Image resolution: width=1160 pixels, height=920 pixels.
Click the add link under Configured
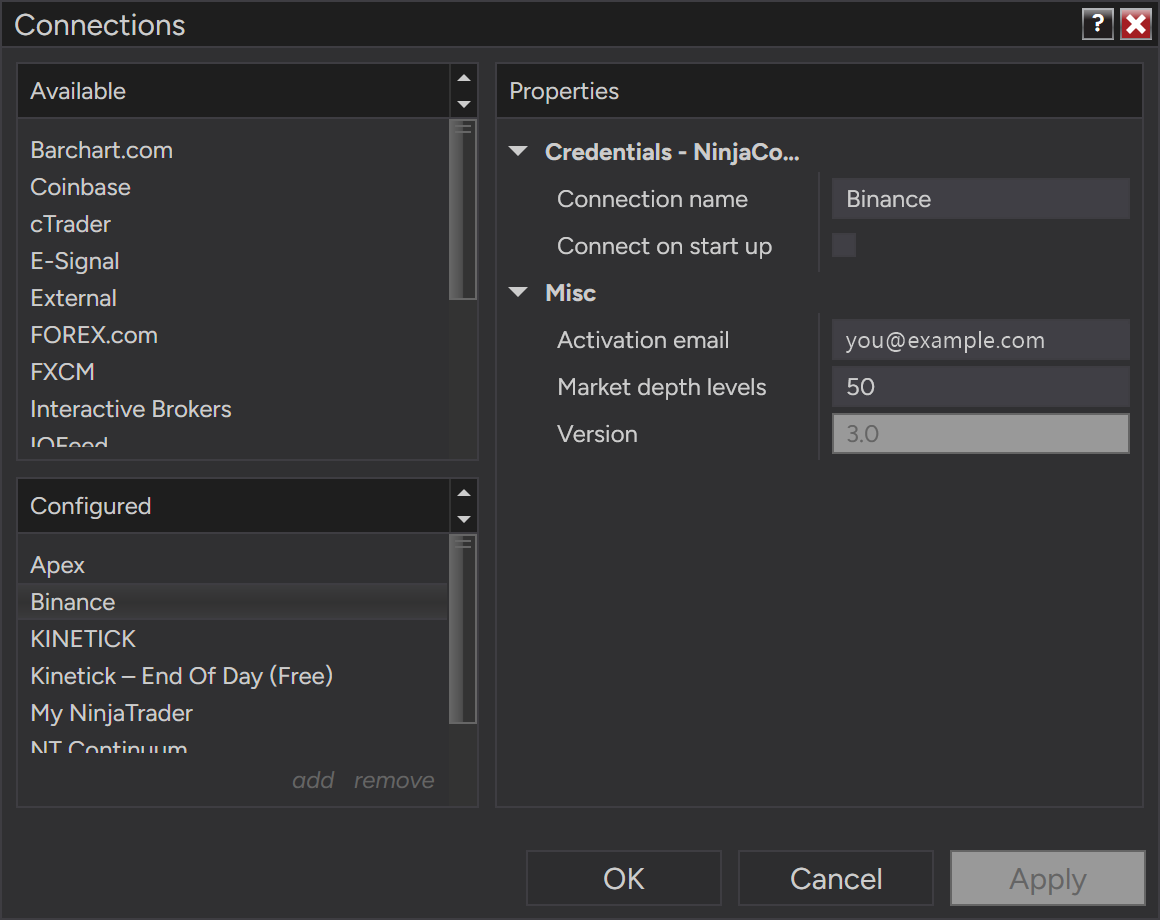pyautogui.click(x=313, y=780)
